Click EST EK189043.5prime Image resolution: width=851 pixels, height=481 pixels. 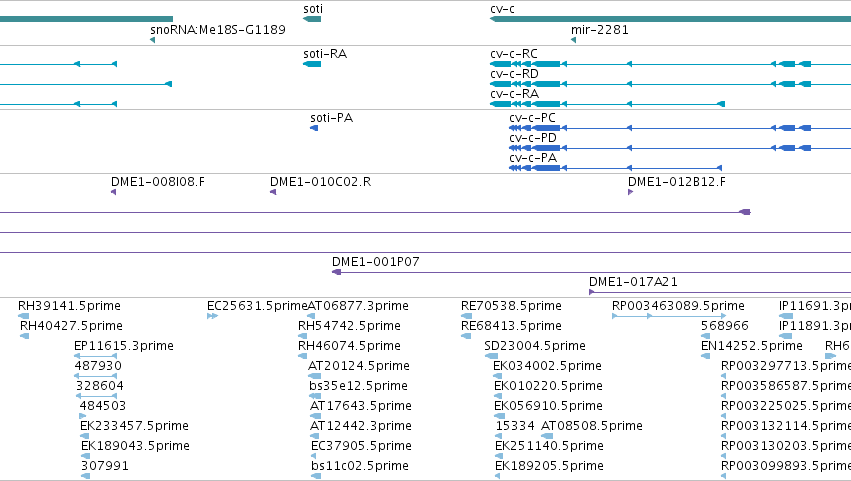click(135, 446)
